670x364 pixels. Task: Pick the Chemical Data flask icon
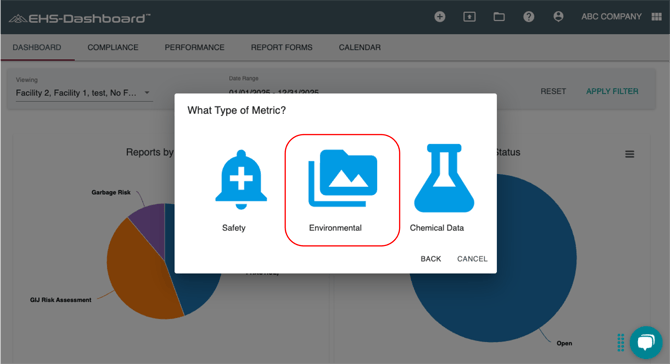point(444,178)
